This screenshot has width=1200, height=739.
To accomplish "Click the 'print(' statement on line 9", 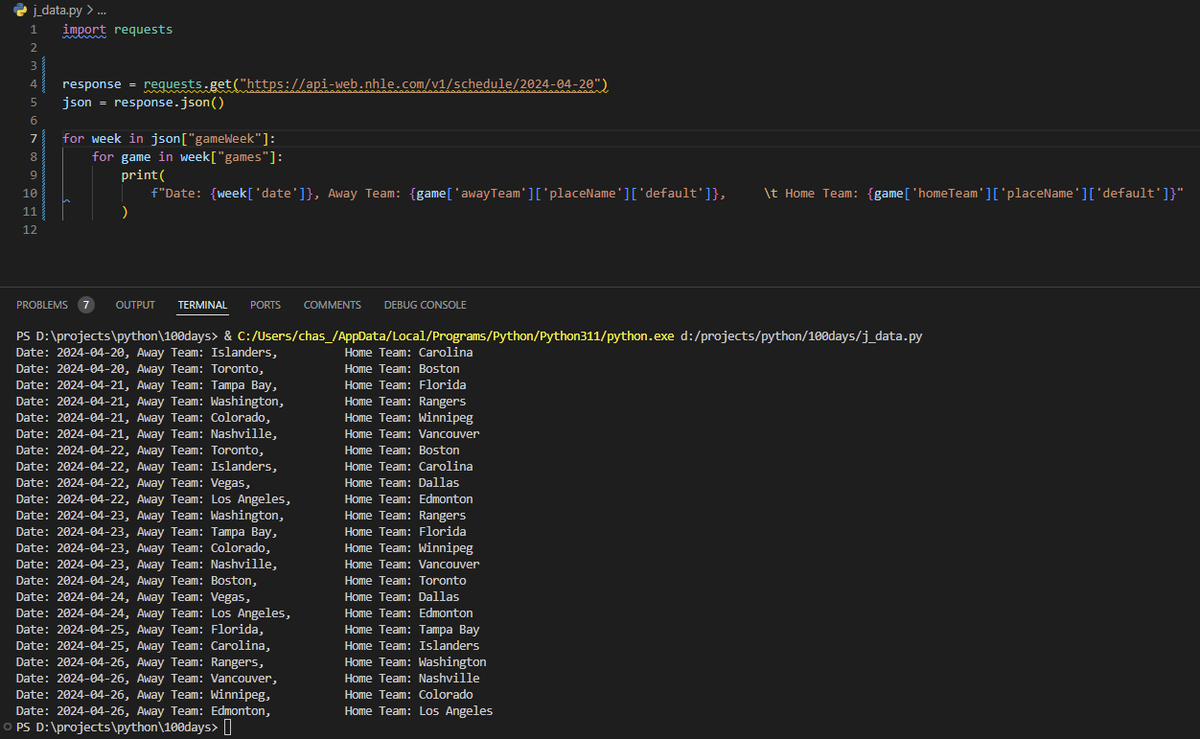I will [x=143, y=175].
